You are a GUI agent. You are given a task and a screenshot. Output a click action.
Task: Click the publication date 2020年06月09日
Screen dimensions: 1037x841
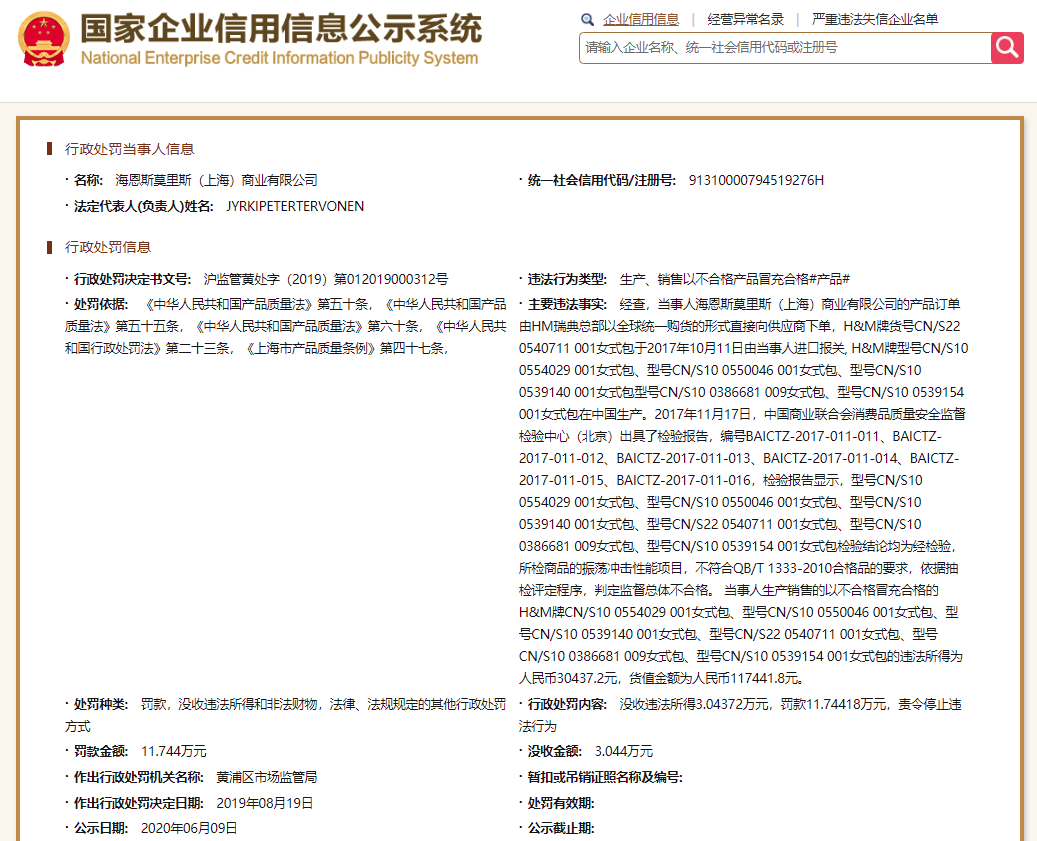point(189,828)
